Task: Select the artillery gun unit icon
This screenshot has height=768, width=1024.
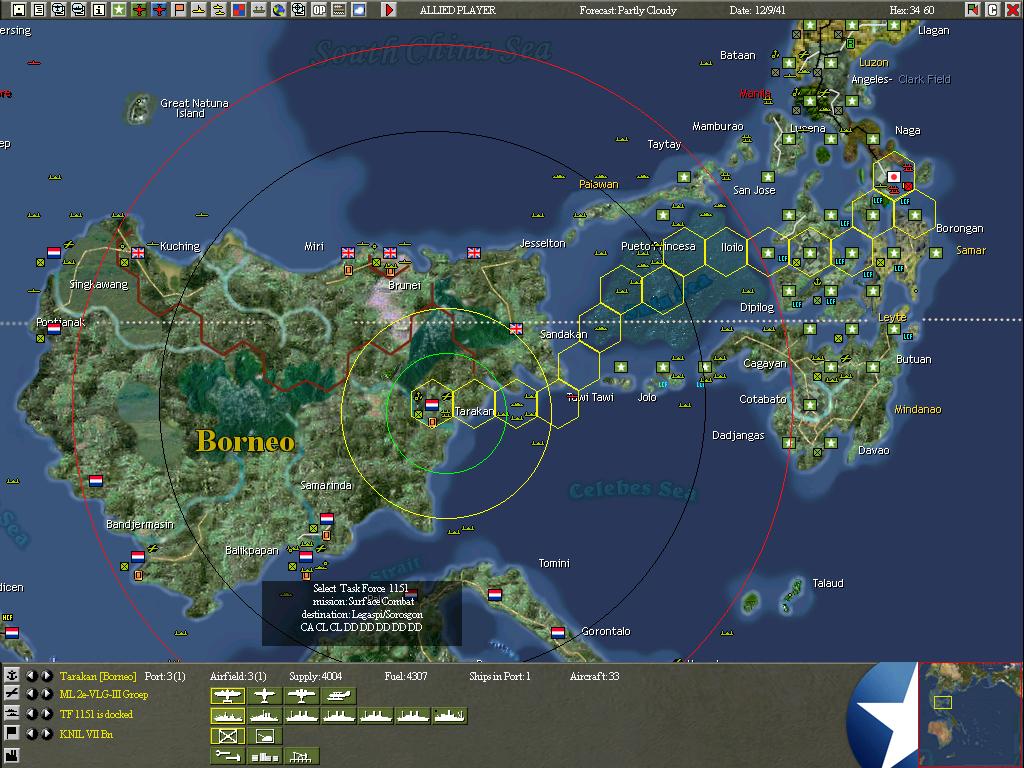Action: 264,736
